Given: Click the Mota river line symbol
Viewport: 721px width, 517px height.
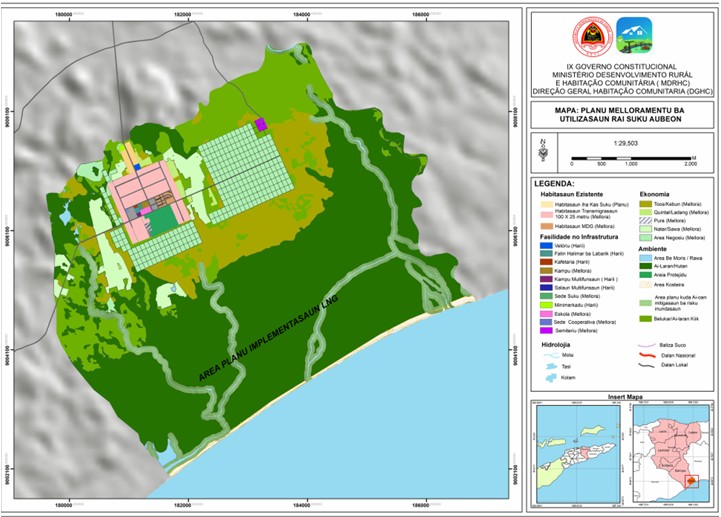Looking at the screenshot, I should coord(554,353).
